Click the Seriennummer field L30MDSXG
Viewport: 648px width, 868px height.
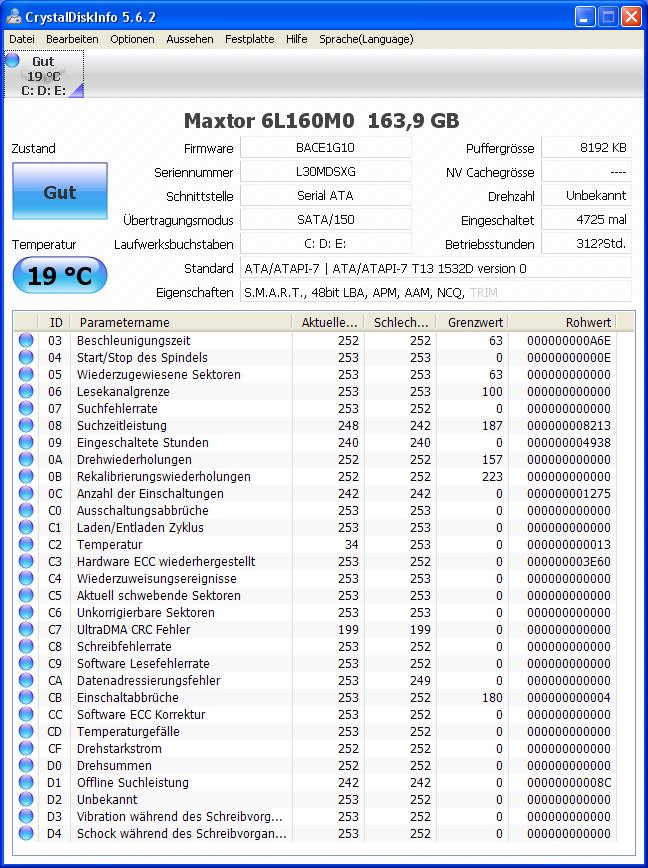(x=325, y=172)
